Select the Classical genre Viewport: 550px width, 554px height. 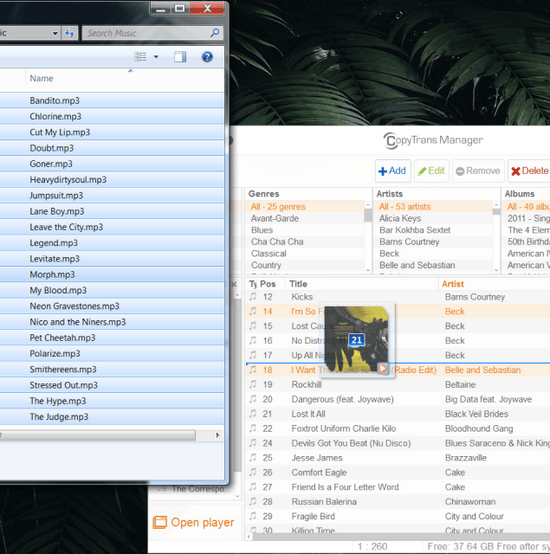[268, 253]
